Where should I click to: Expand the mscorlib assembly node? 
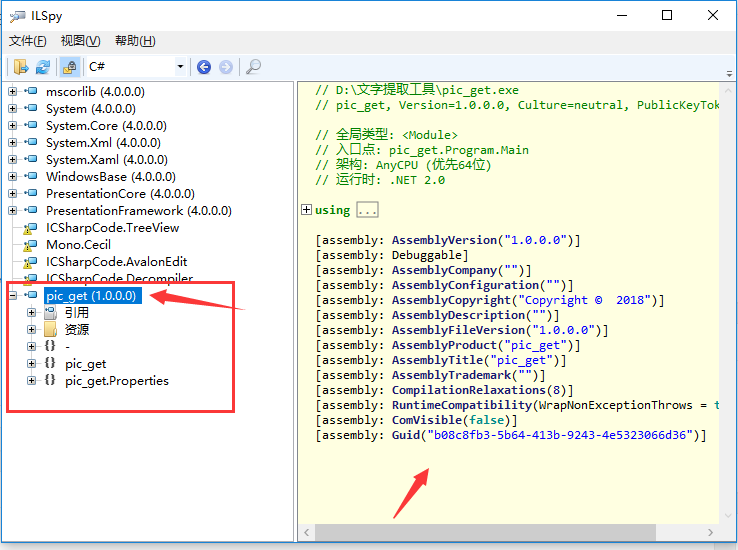tap(13, 92)
